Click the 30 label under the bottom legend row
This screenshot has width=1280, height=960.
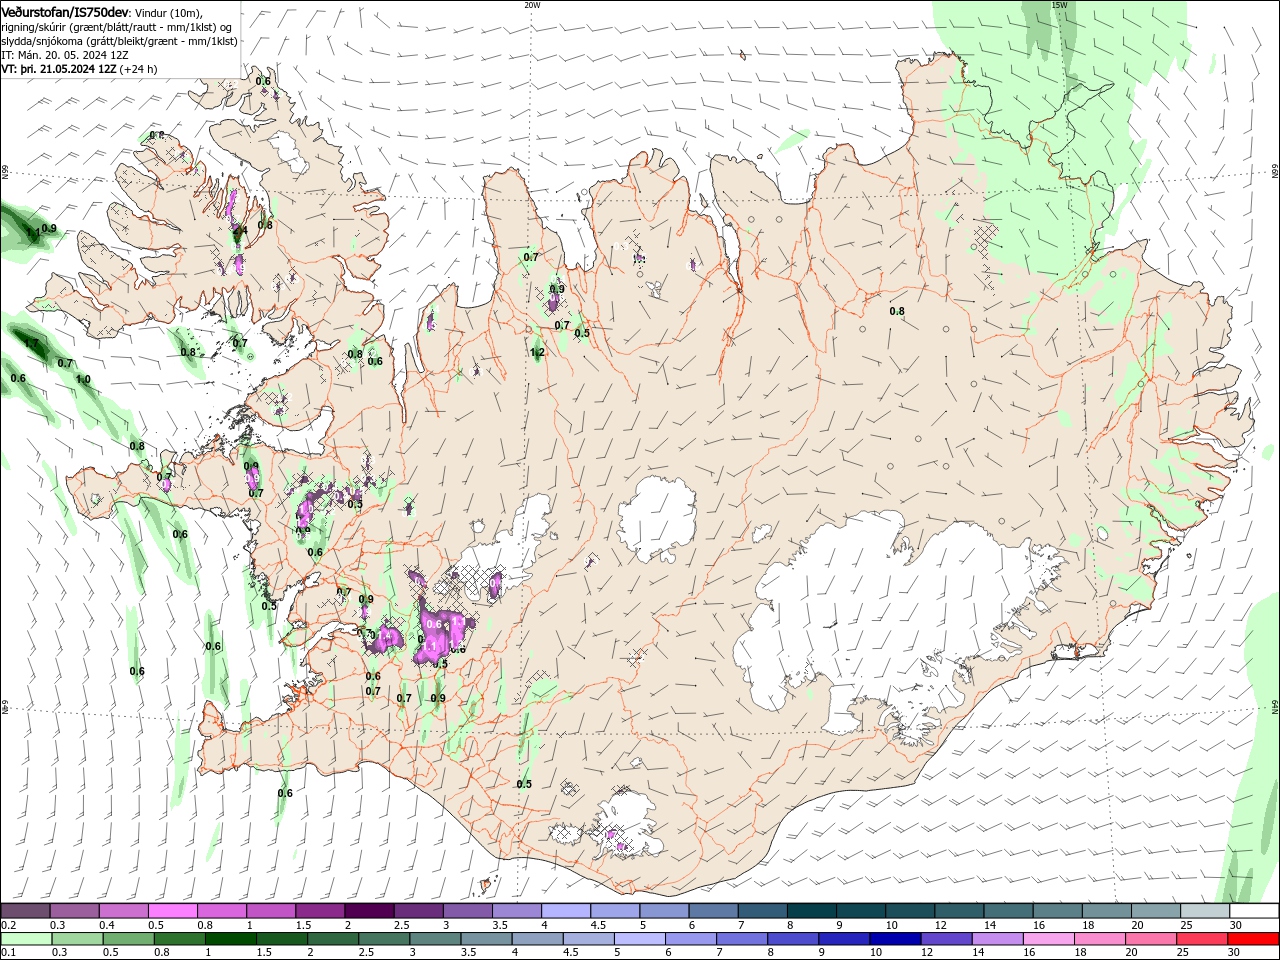[x=1236, y=953]
